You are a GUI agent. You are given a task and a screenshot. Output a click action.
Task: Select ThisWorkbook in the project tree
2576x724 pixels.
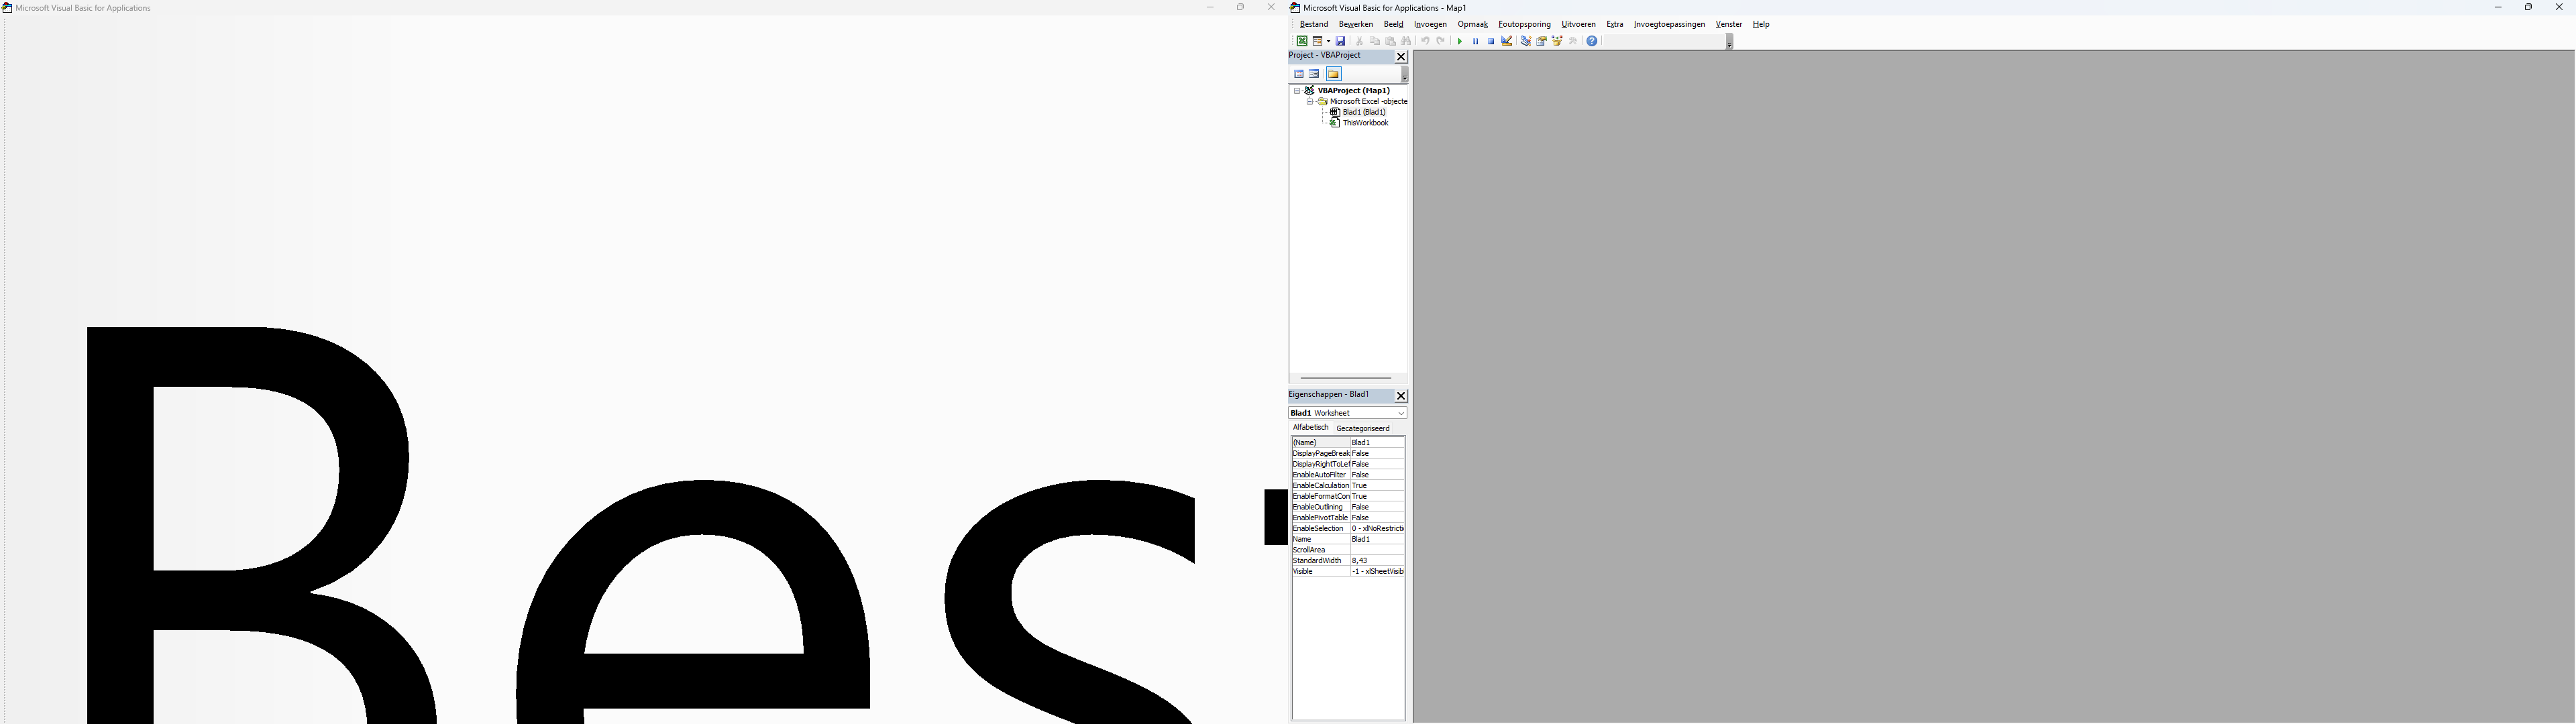click(1365, 123)
